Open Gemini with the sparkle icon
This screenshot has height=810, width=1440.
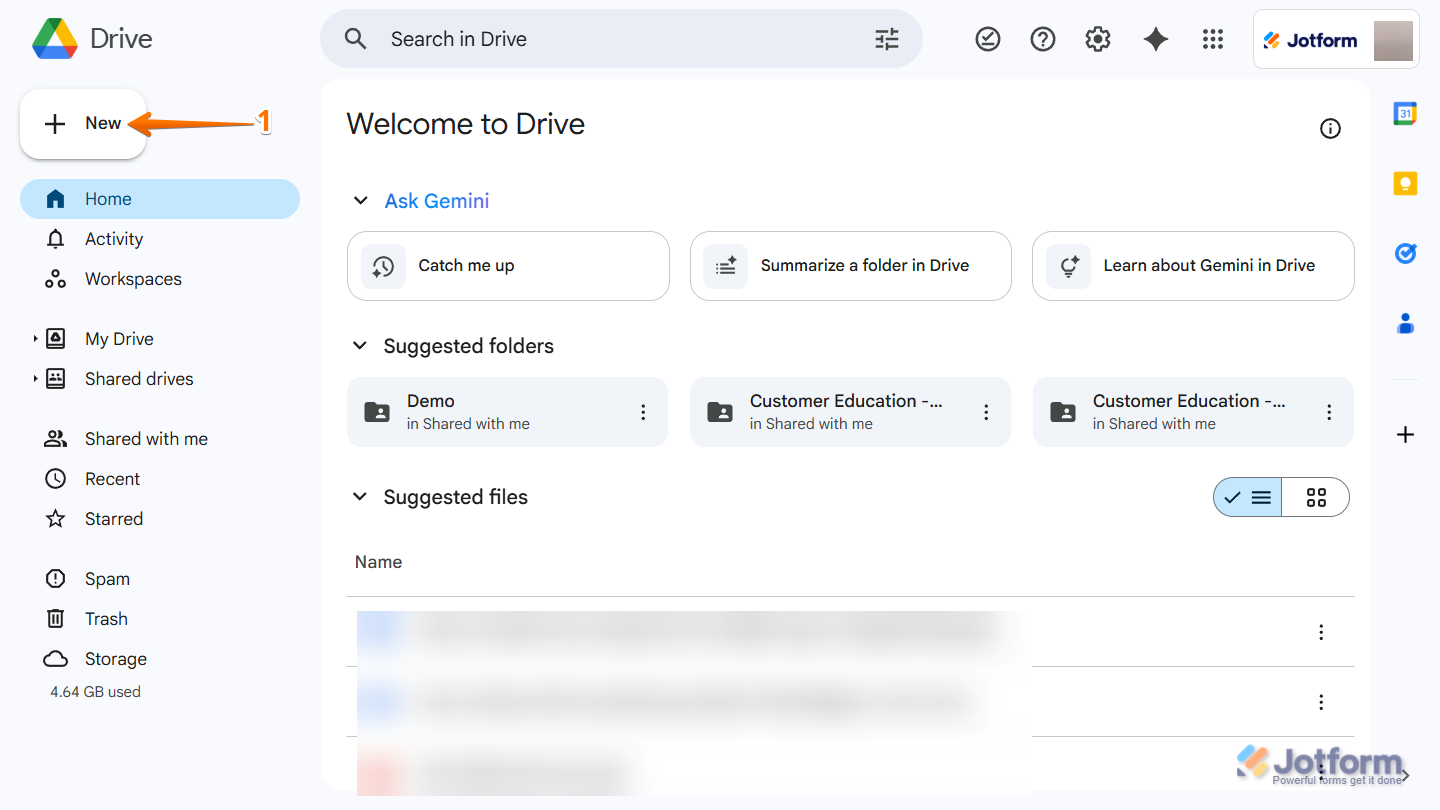pyautogui.click(x=1155, y=39)
